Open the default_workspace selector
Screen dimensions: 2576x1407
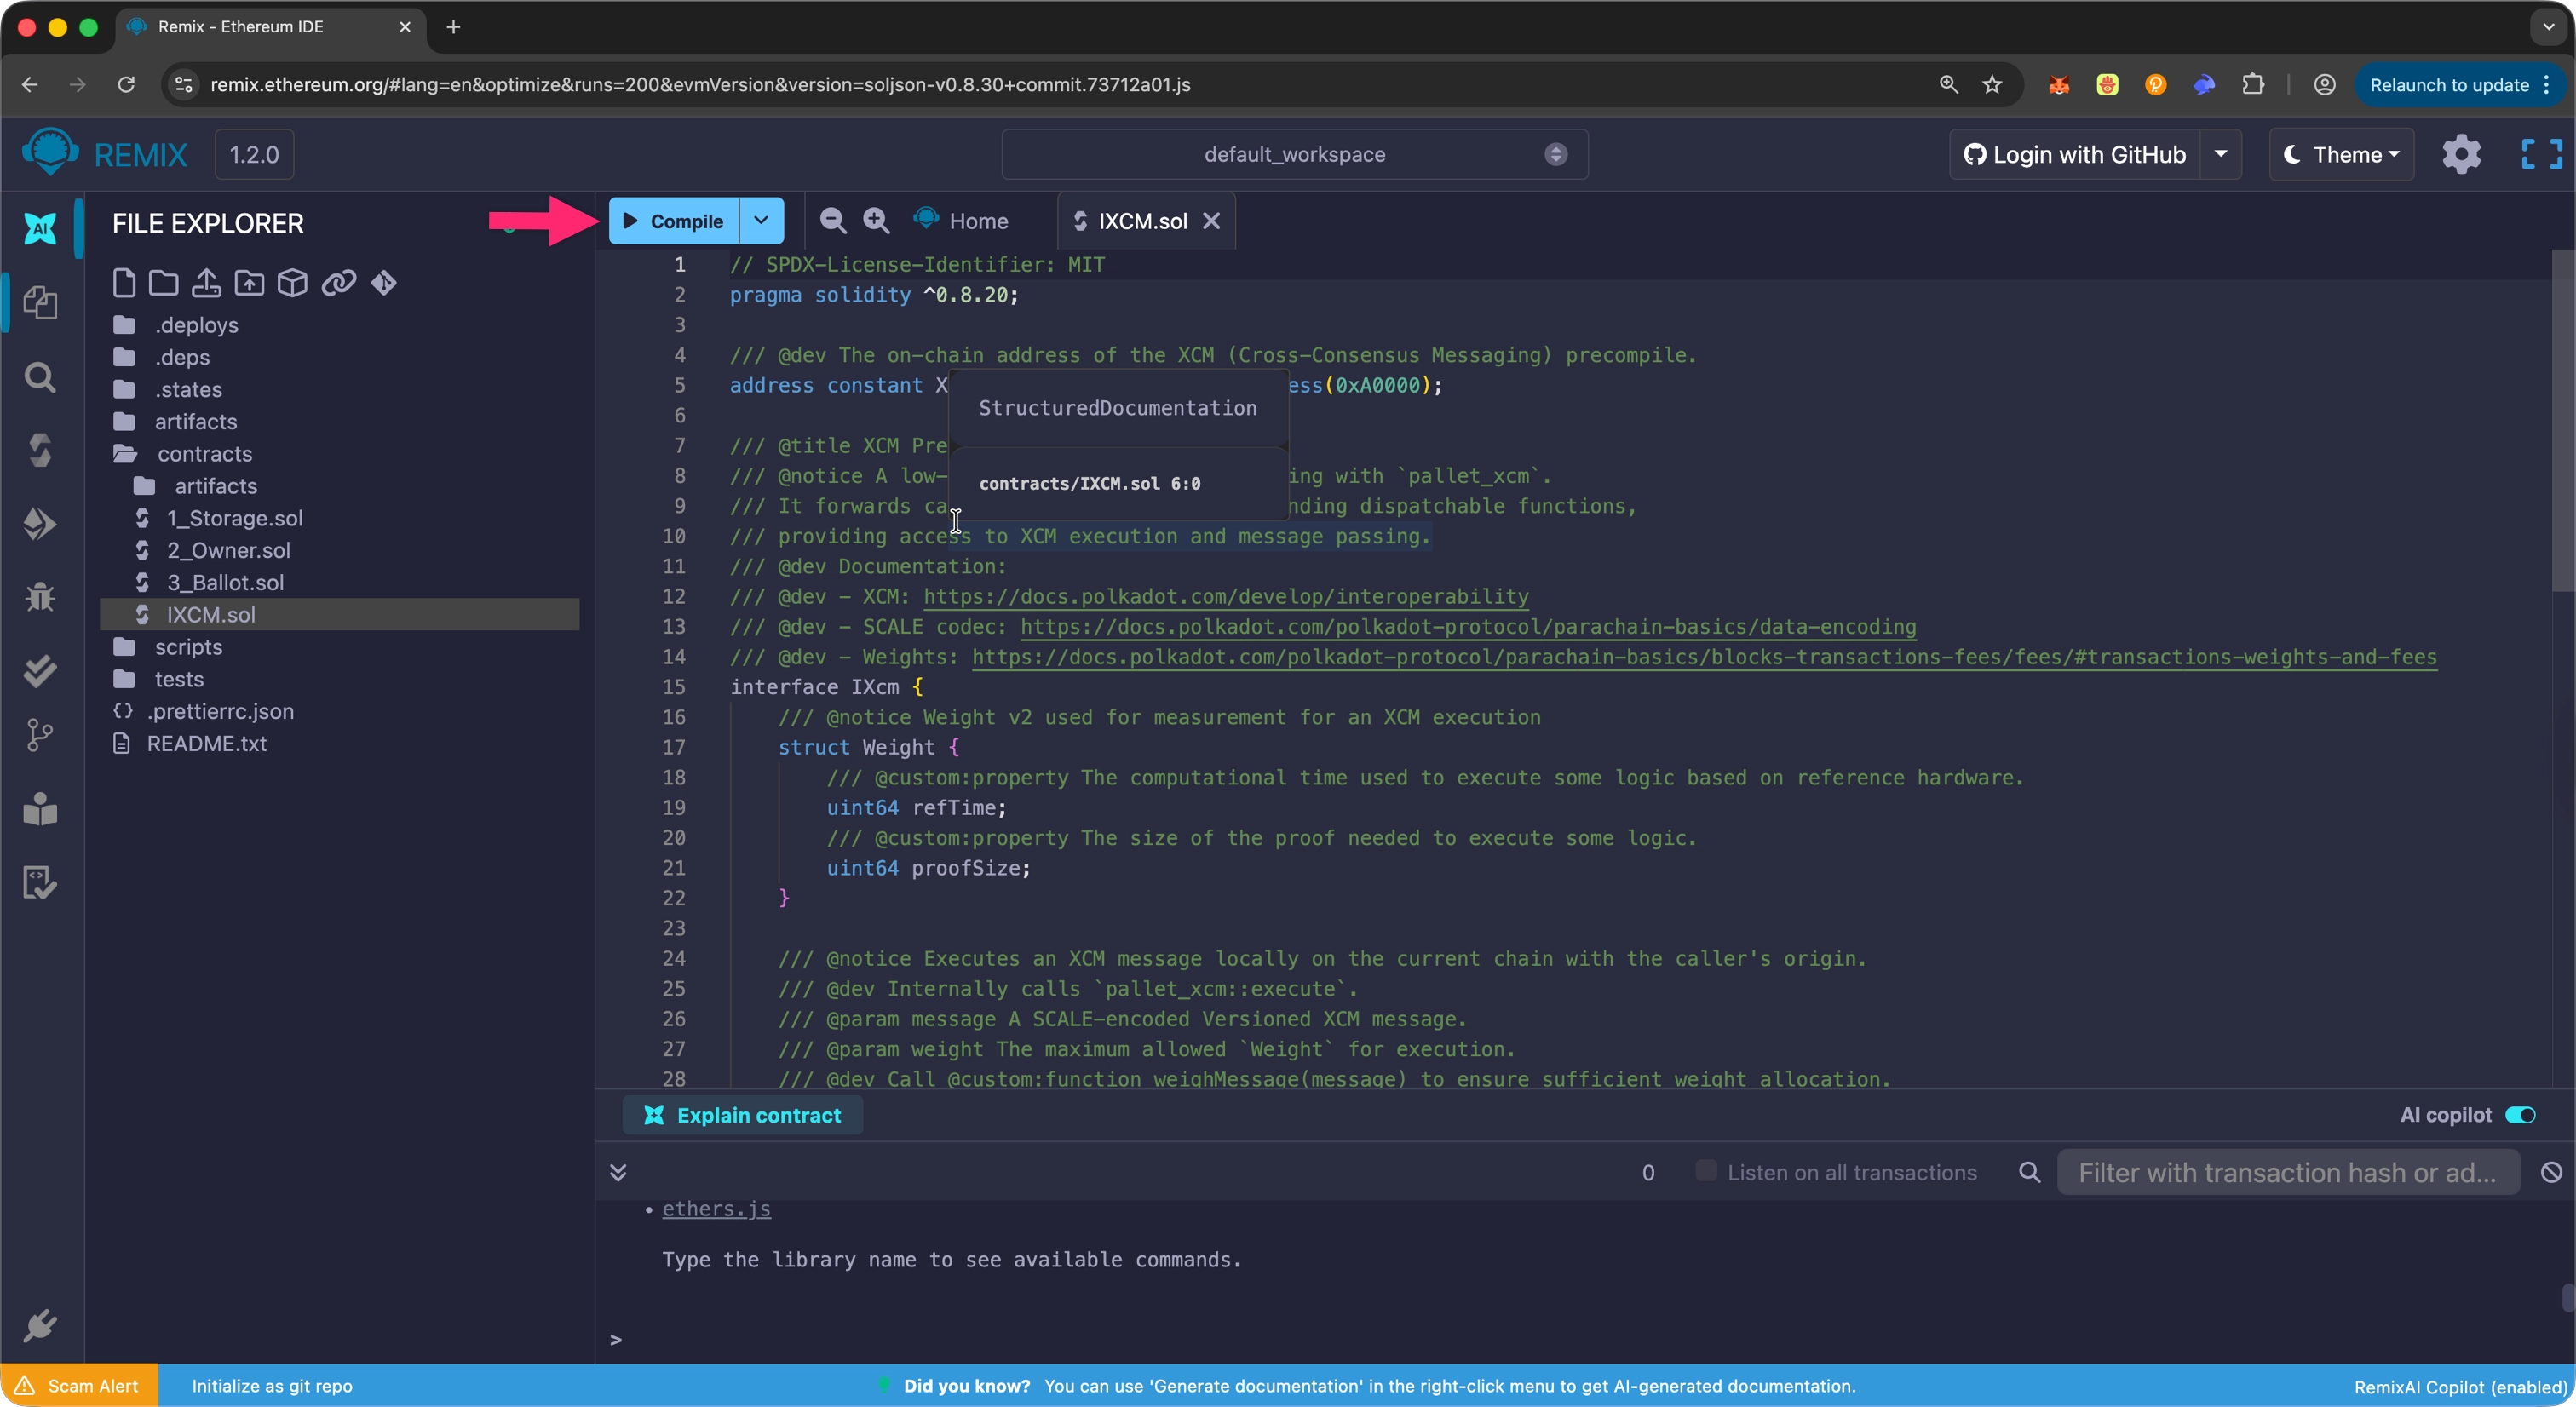[1294, 155]
